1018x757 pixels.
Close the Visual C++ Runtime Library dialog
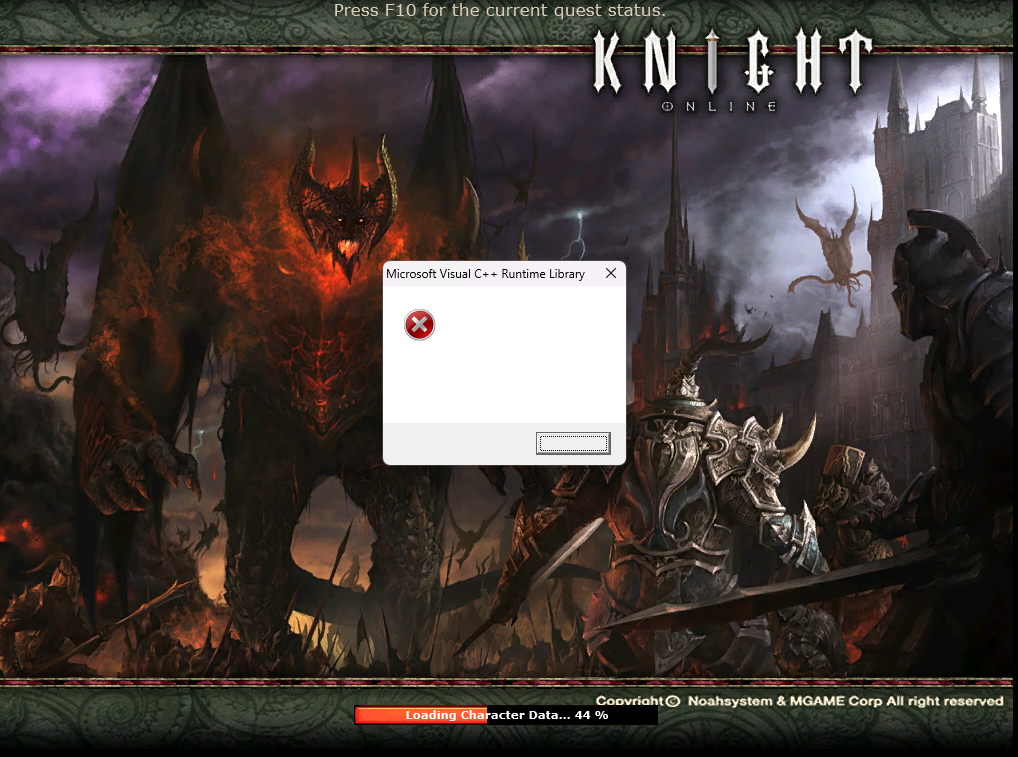tap(610, 273)
